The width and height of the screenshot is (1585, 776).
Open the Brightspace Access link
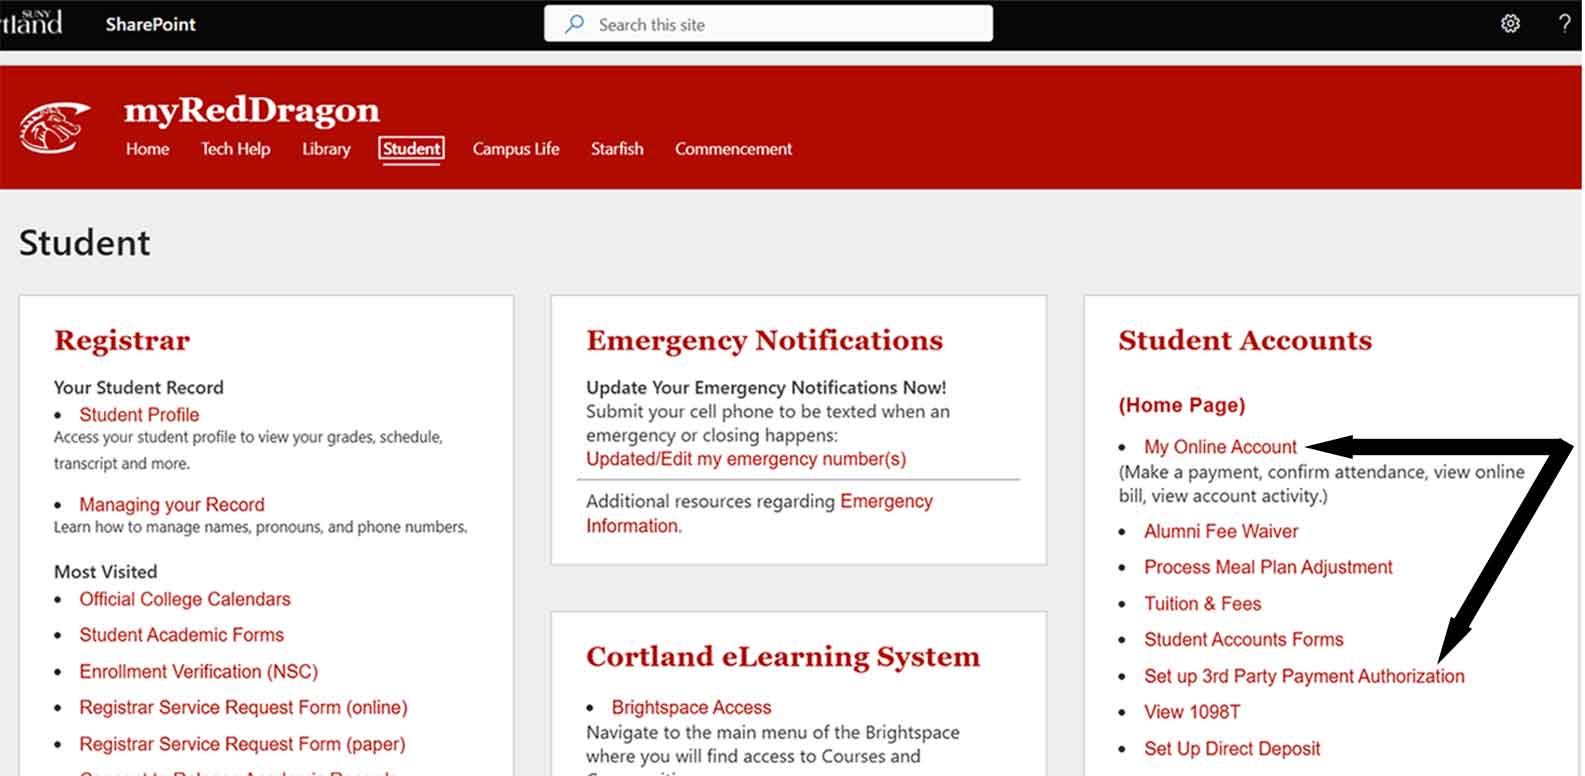point(691,708)
